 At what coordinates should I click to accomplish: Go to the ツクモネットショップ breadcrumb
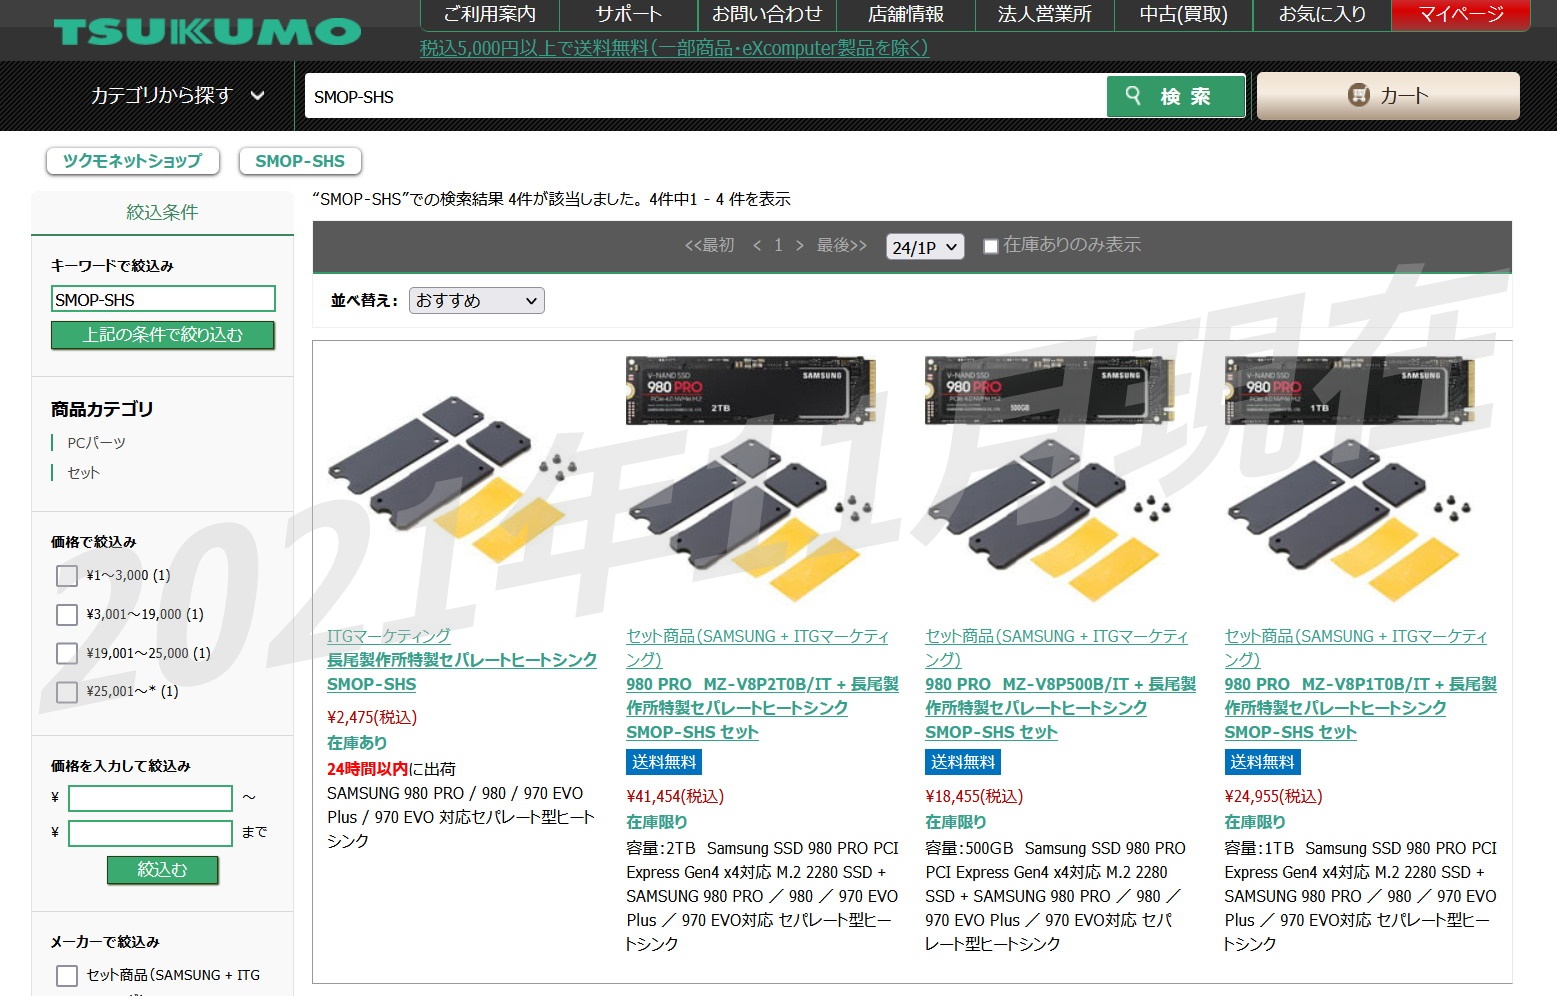[132, 161]
